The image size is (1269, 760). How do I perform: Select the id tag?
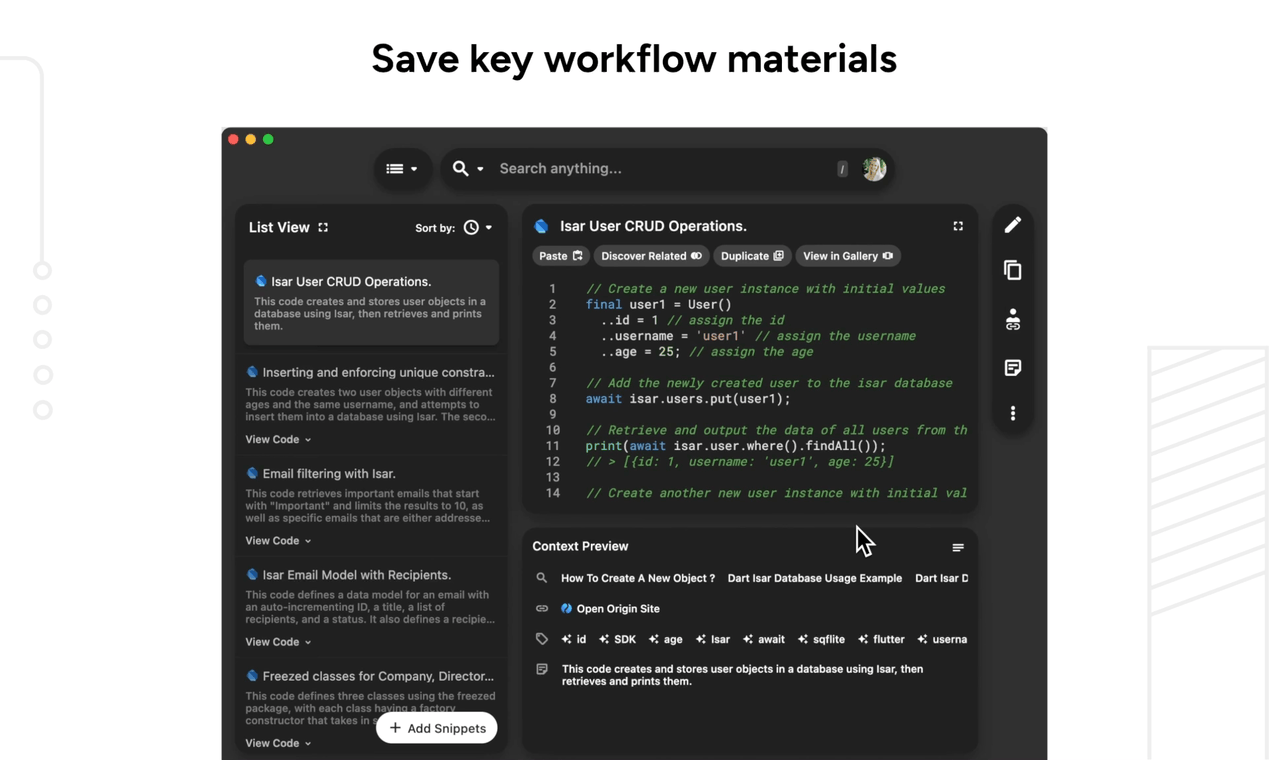pos(574,639)
